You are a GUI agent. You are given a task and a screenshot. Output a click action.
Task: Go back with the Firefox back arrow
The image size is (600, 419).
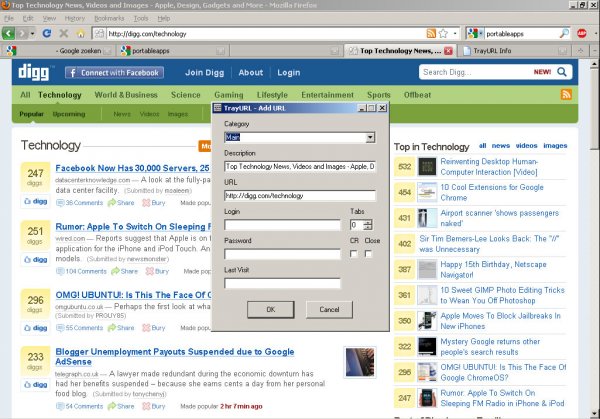tap(8, 34)
